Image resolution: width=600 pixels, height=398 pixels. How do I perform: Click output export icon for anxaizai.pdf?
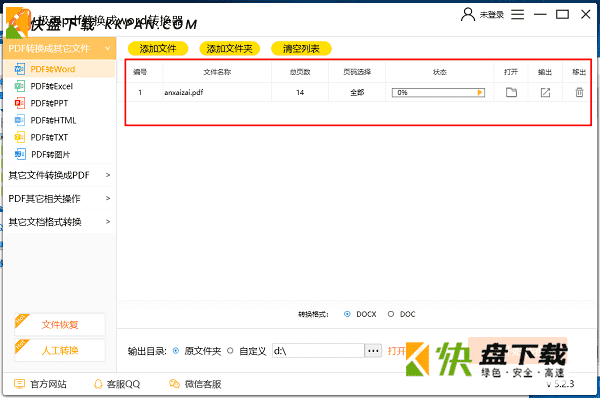pyautogui.click(x=545, y=92)
